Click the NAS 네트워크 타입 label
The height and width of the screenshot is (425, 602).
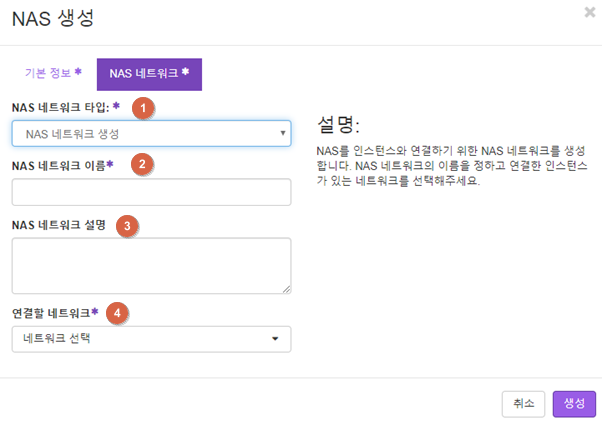pyautogui.click(x=66, y=107)
